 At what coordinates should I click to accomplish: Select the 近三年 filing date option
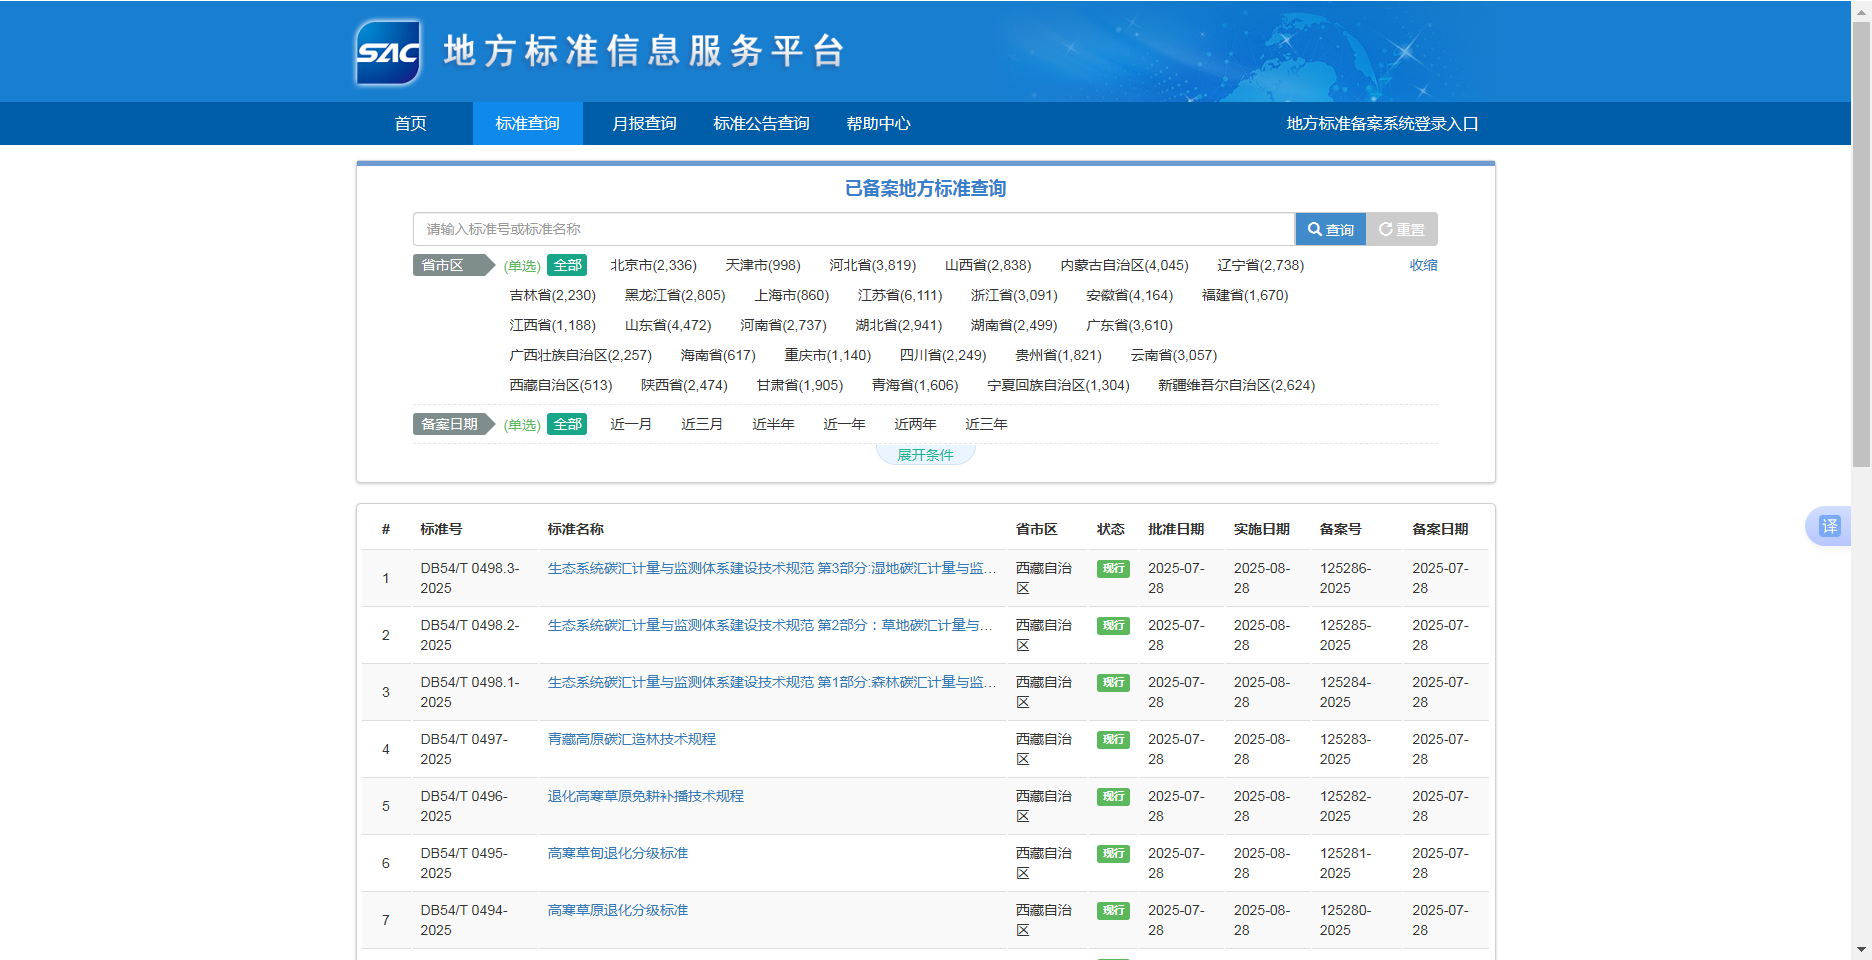987,424
